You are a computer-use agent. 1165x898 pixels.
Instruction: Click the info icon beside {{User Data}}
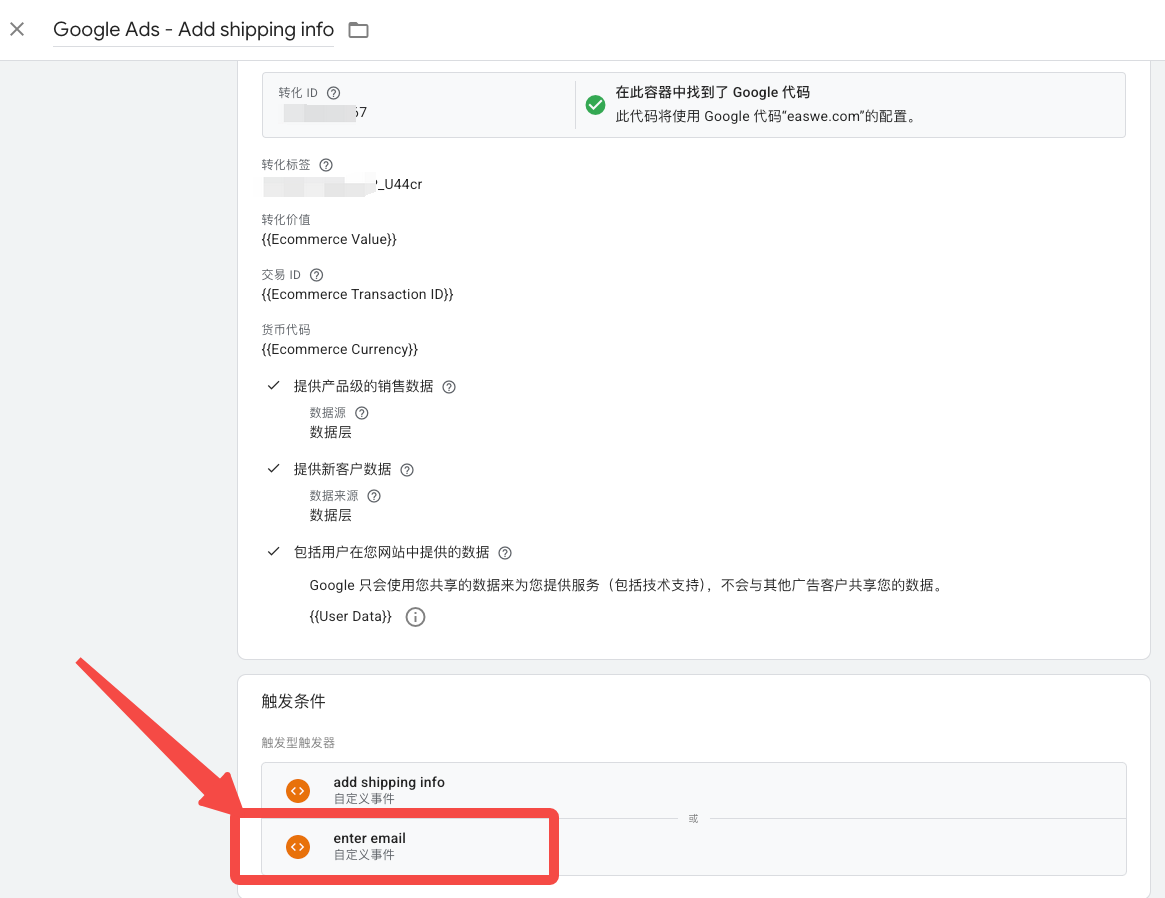(x=415, y=617)
